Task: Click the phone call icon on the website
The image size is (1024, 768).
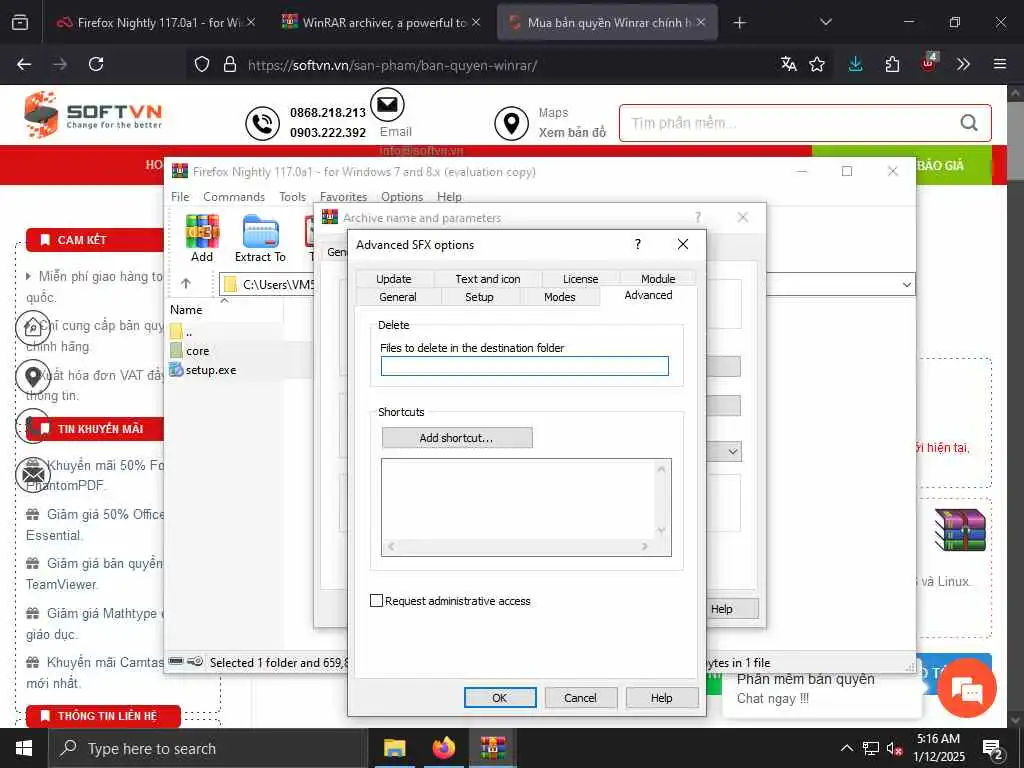Action: pos(263,123)
